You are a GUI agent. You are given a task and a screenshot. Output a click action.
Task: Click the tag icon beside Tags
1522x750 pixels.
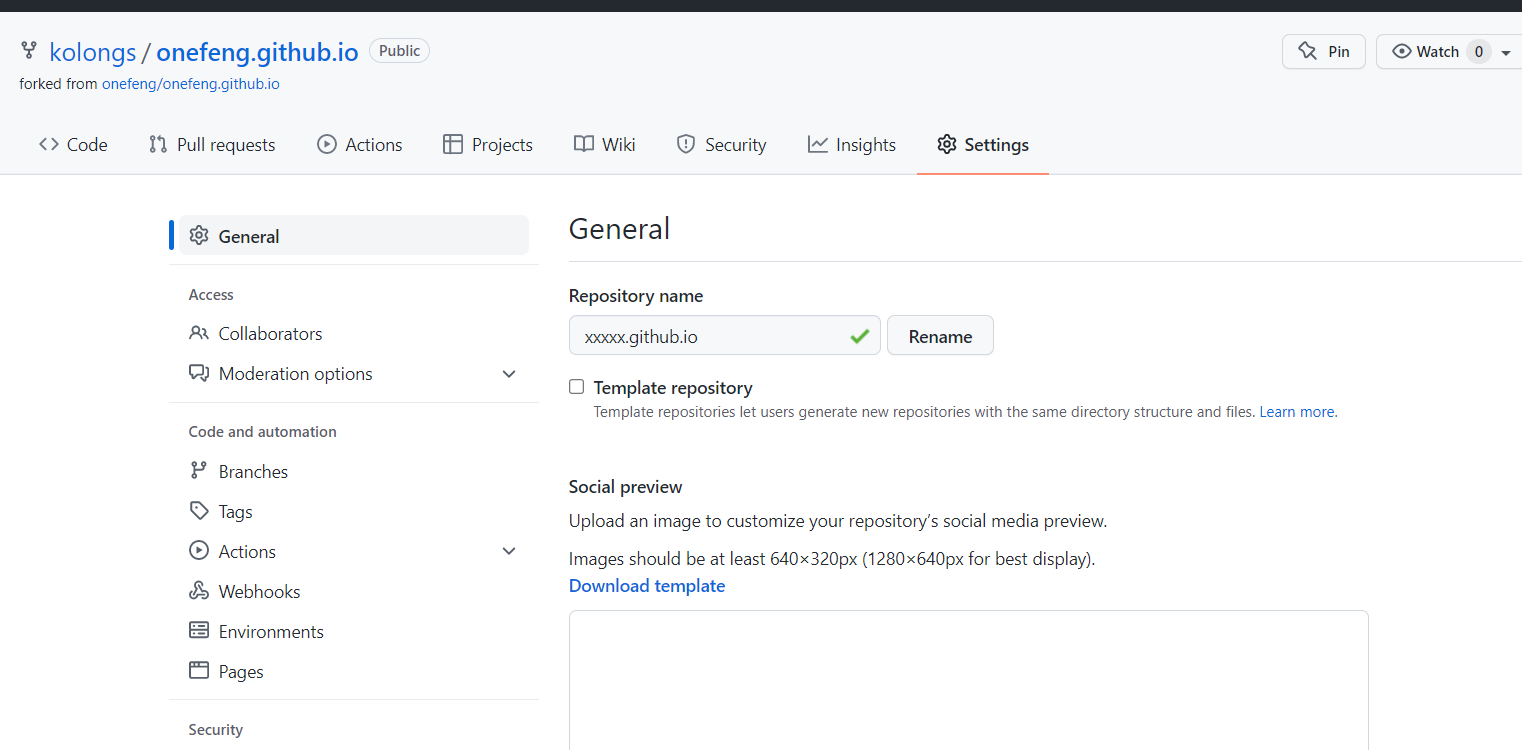pyautogui.click(x=199, y=511)
